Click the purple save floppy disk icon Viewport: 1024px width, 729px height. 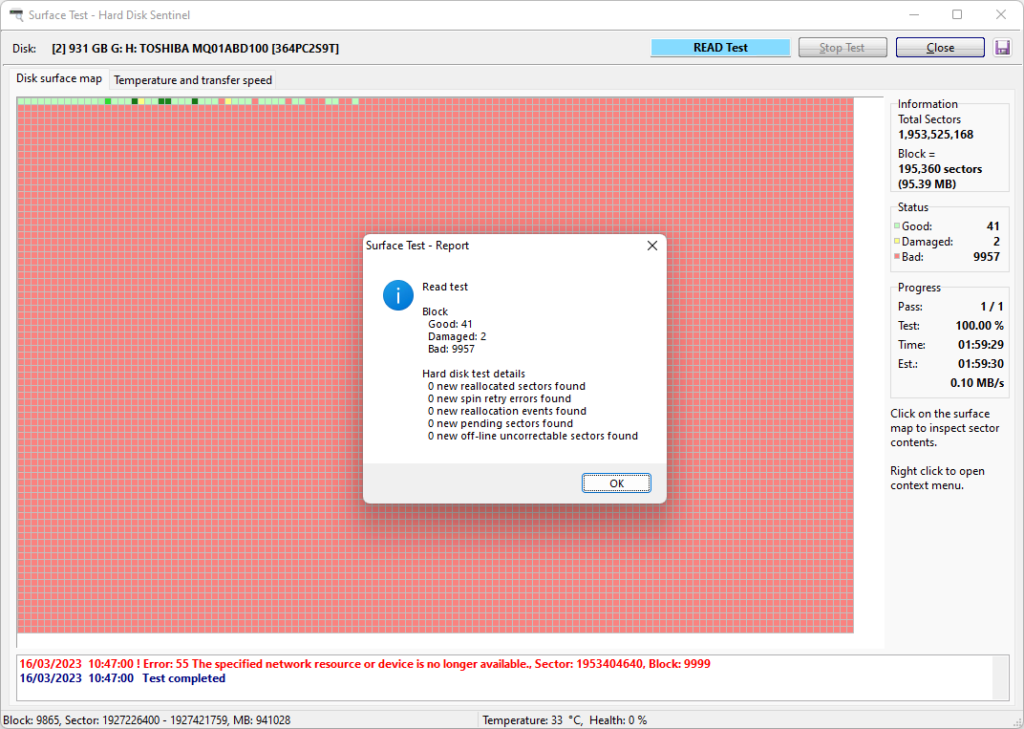tap(1002, 48)
